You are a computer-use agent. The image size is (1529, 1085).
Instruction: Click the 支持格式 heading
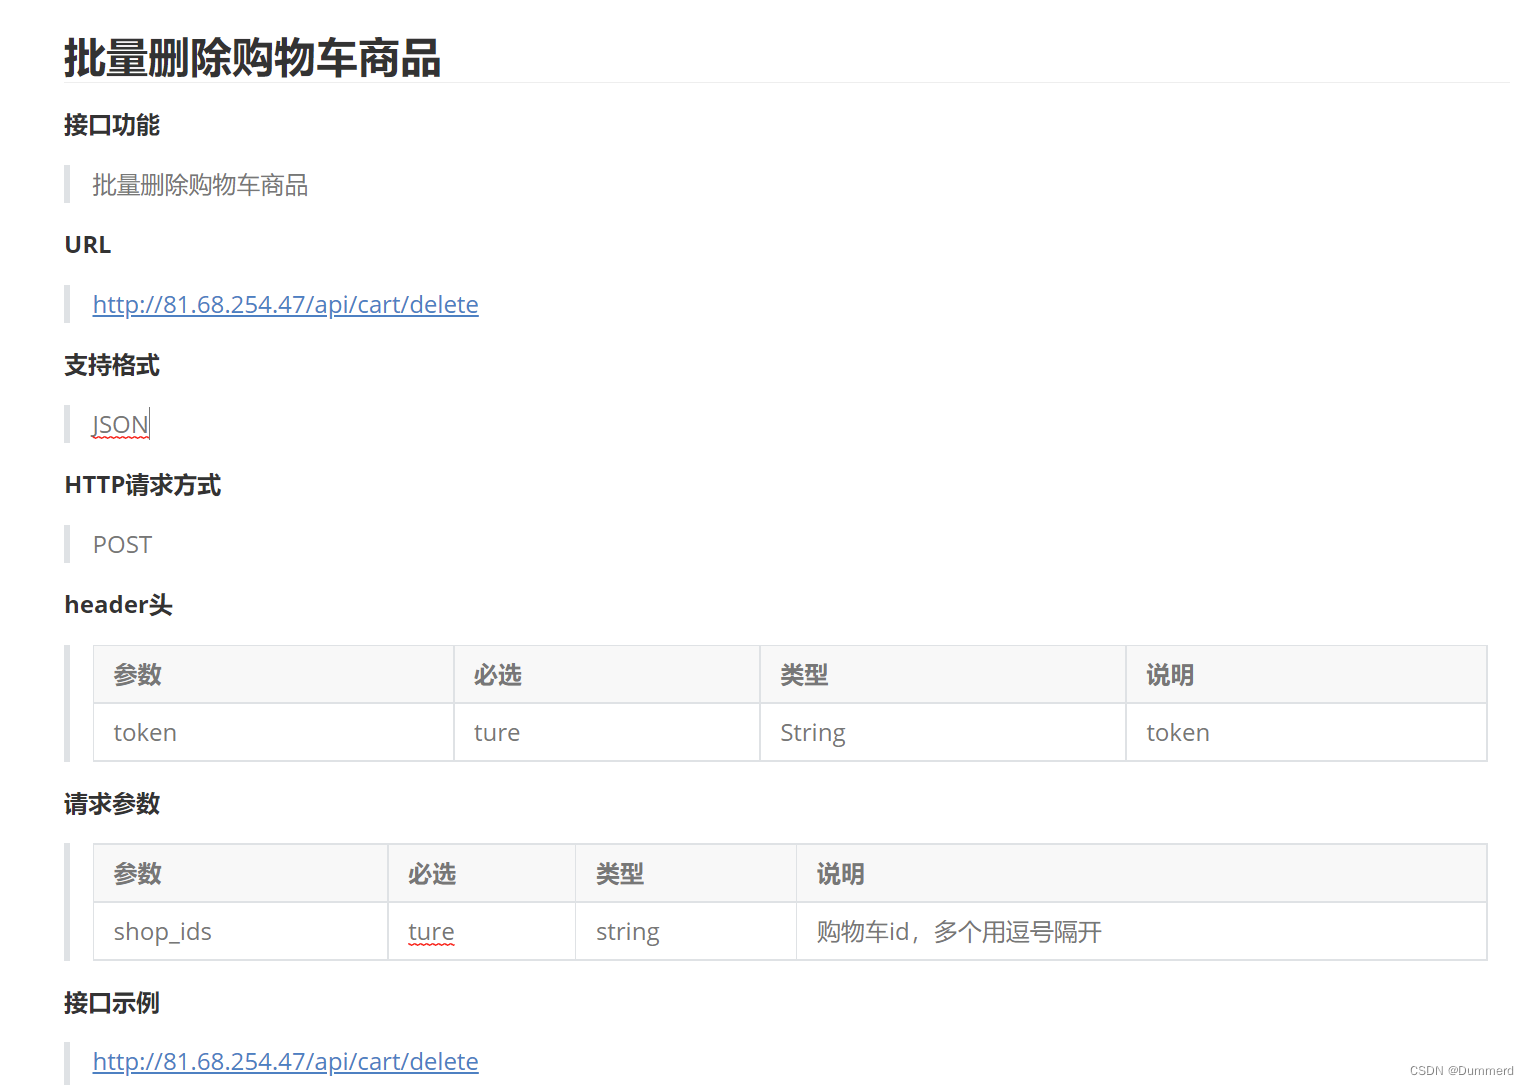click(x=111, y=365)
